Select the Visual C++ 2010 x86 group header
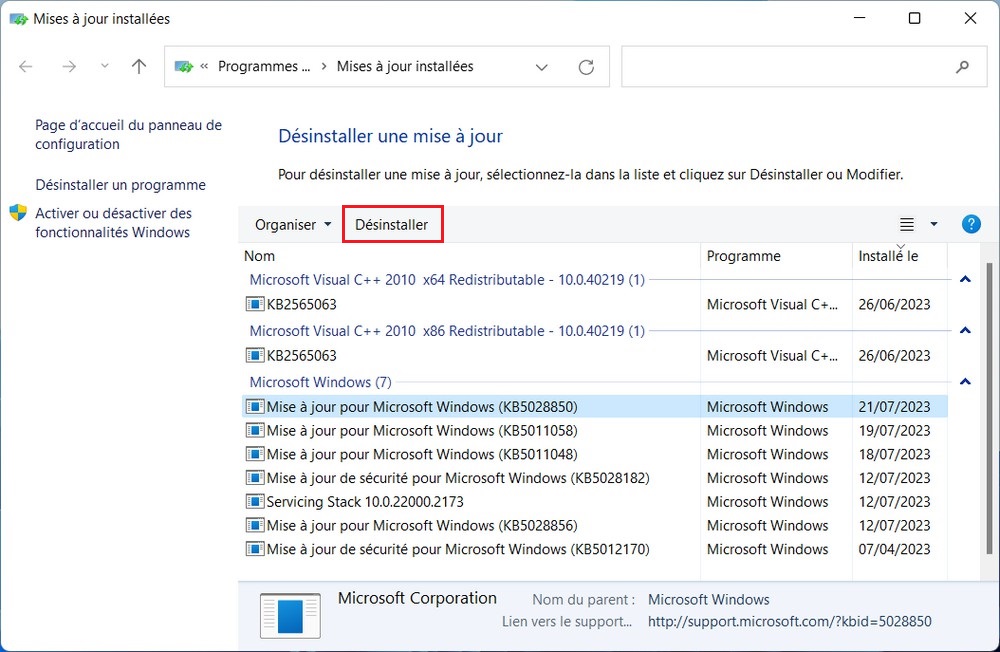Image resolution: width=1000 pixels, height=652 pixels. coord(447,330)
